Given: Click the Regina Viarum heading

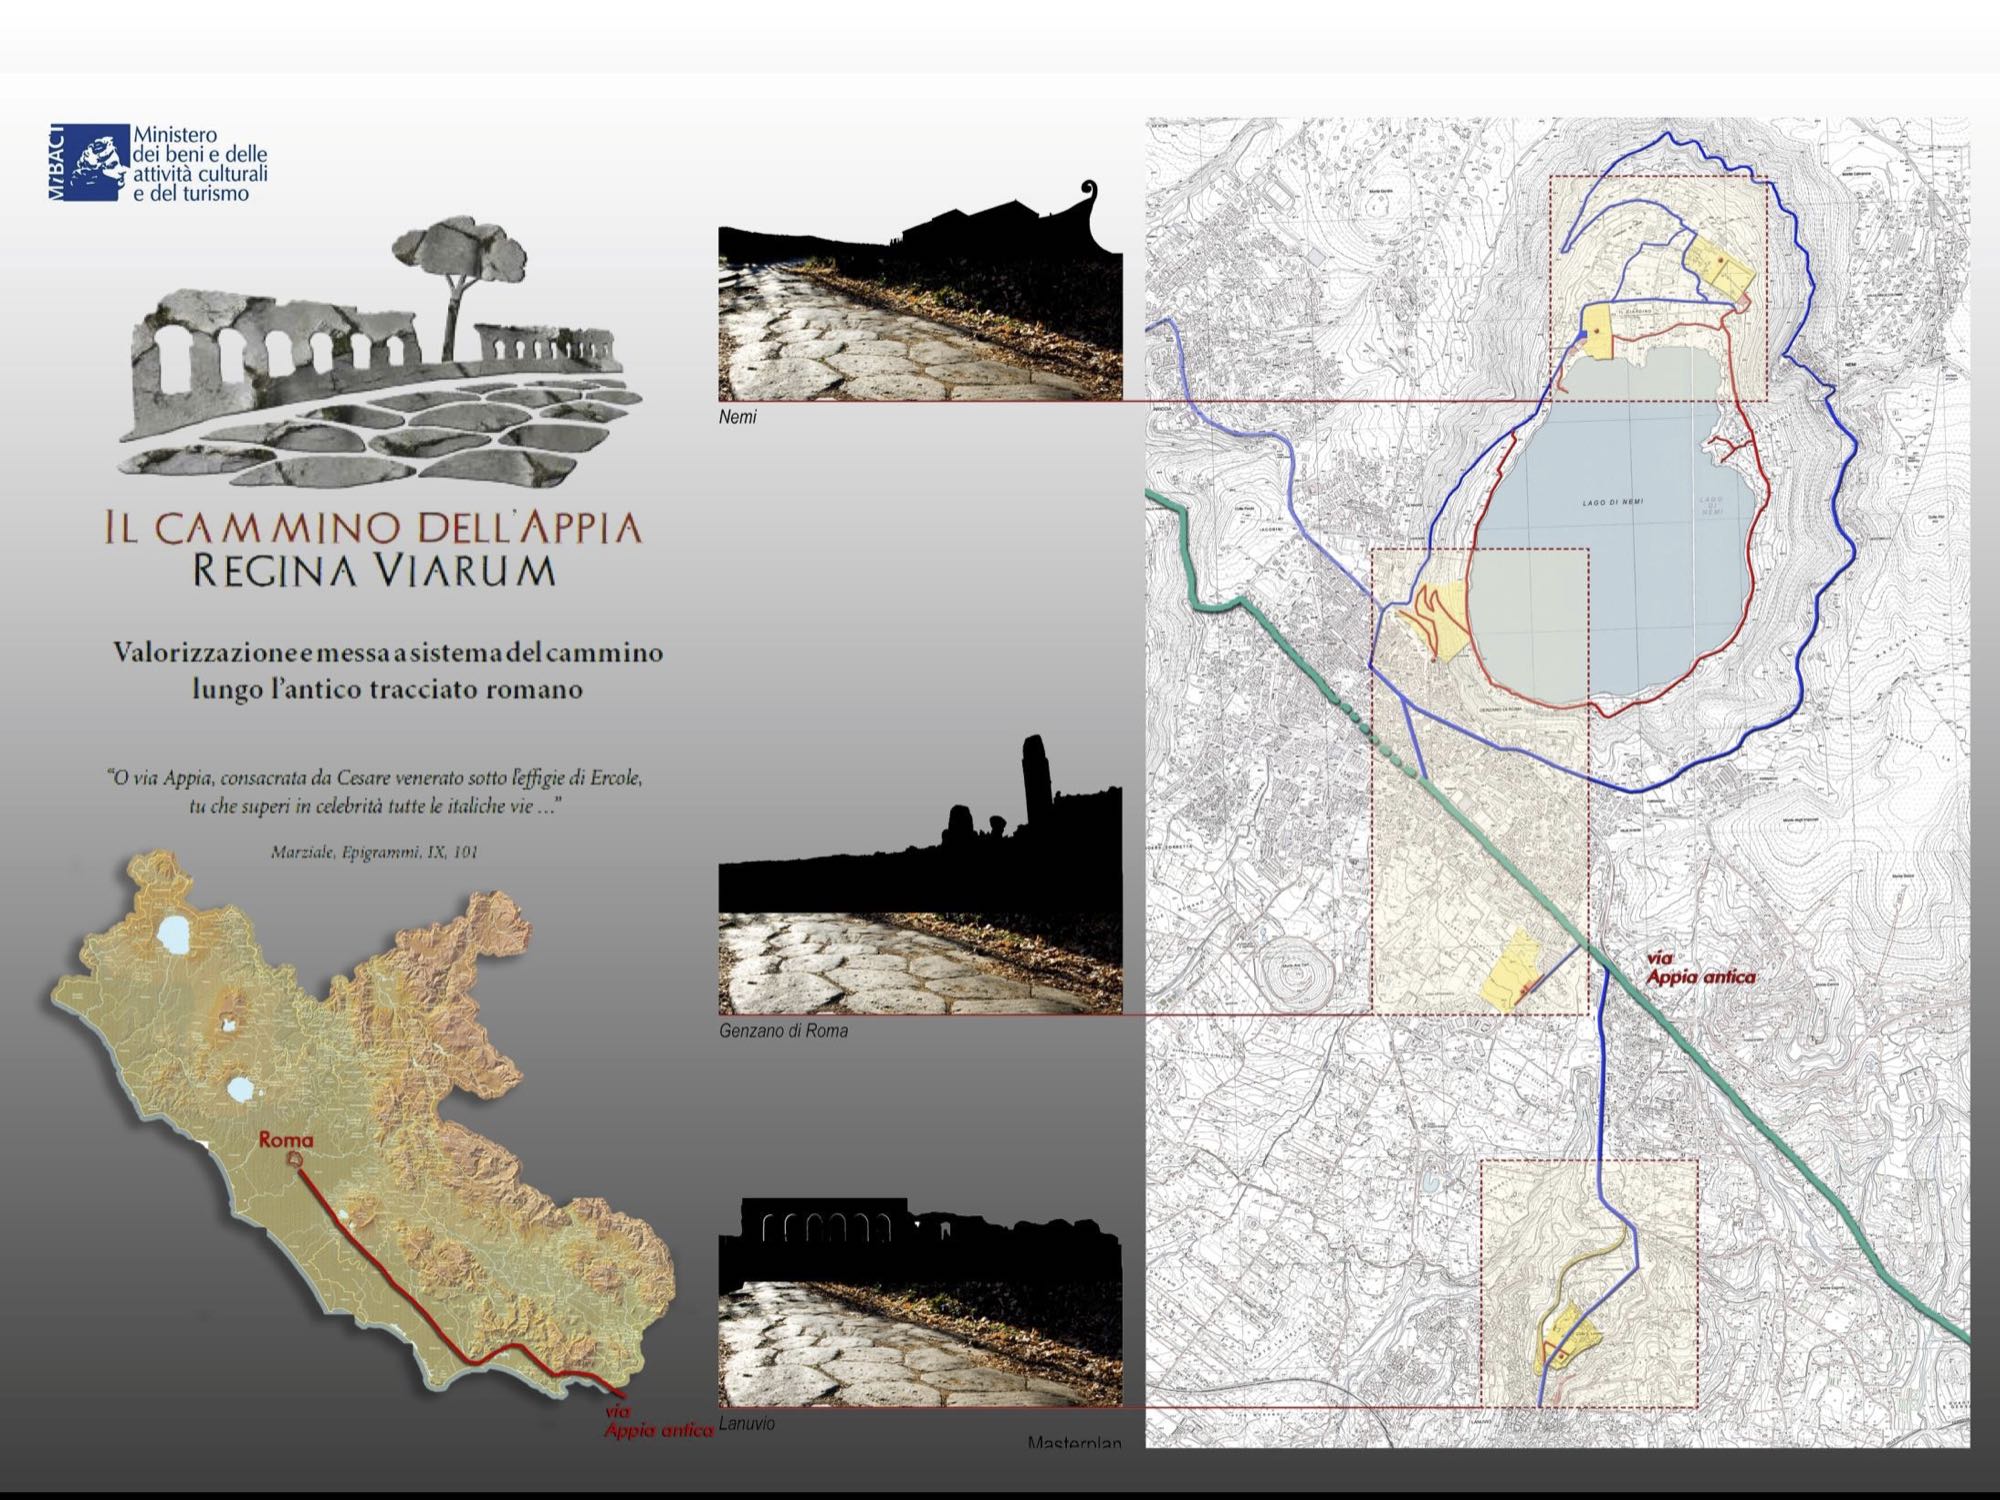Looking at the screenshot, I should [373, 570].
